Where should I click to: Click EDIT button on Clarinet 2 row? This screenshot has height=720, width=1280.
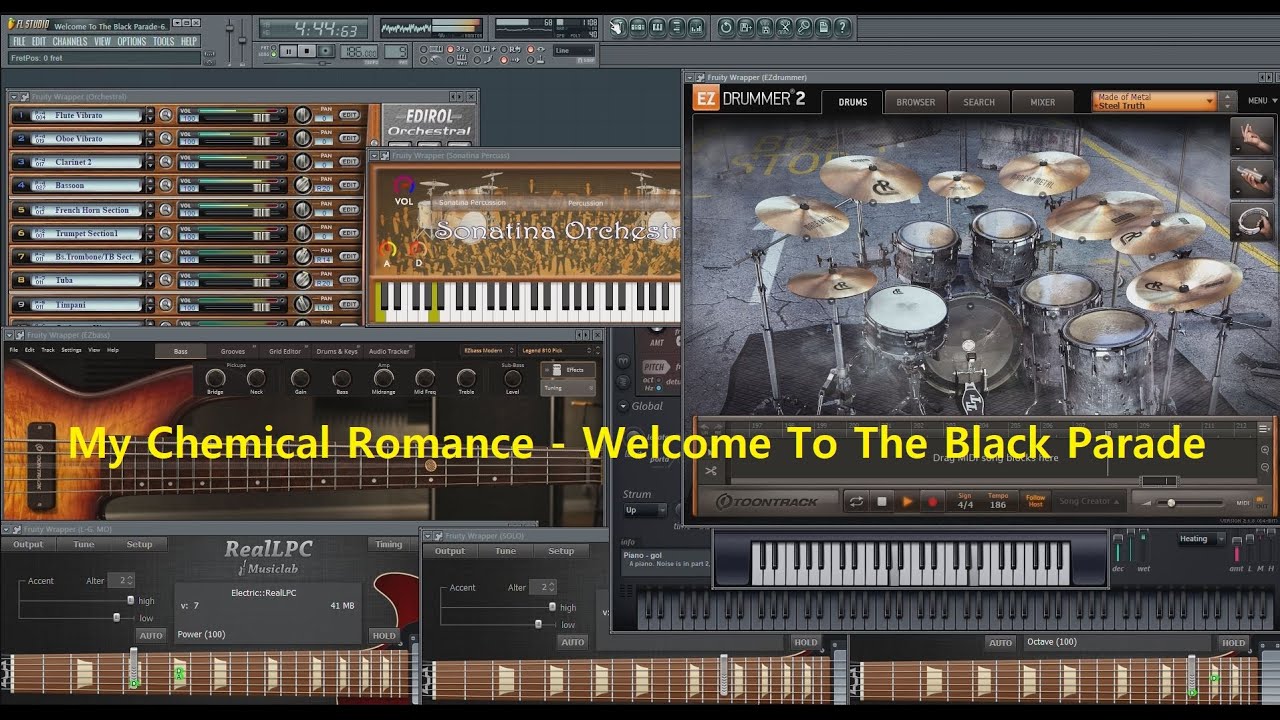pos(349,162)
